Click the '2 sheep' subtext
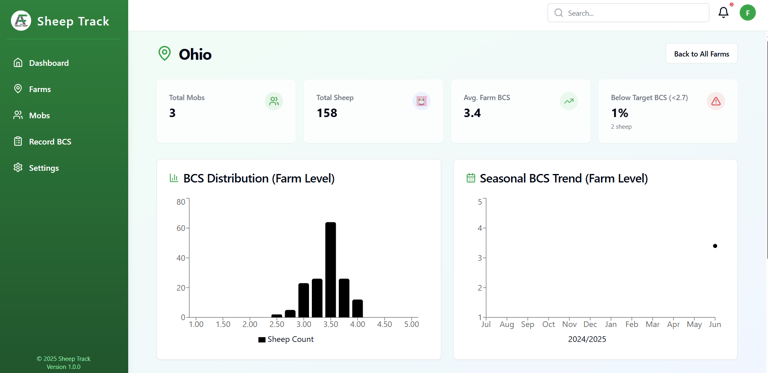 [621, 127]
